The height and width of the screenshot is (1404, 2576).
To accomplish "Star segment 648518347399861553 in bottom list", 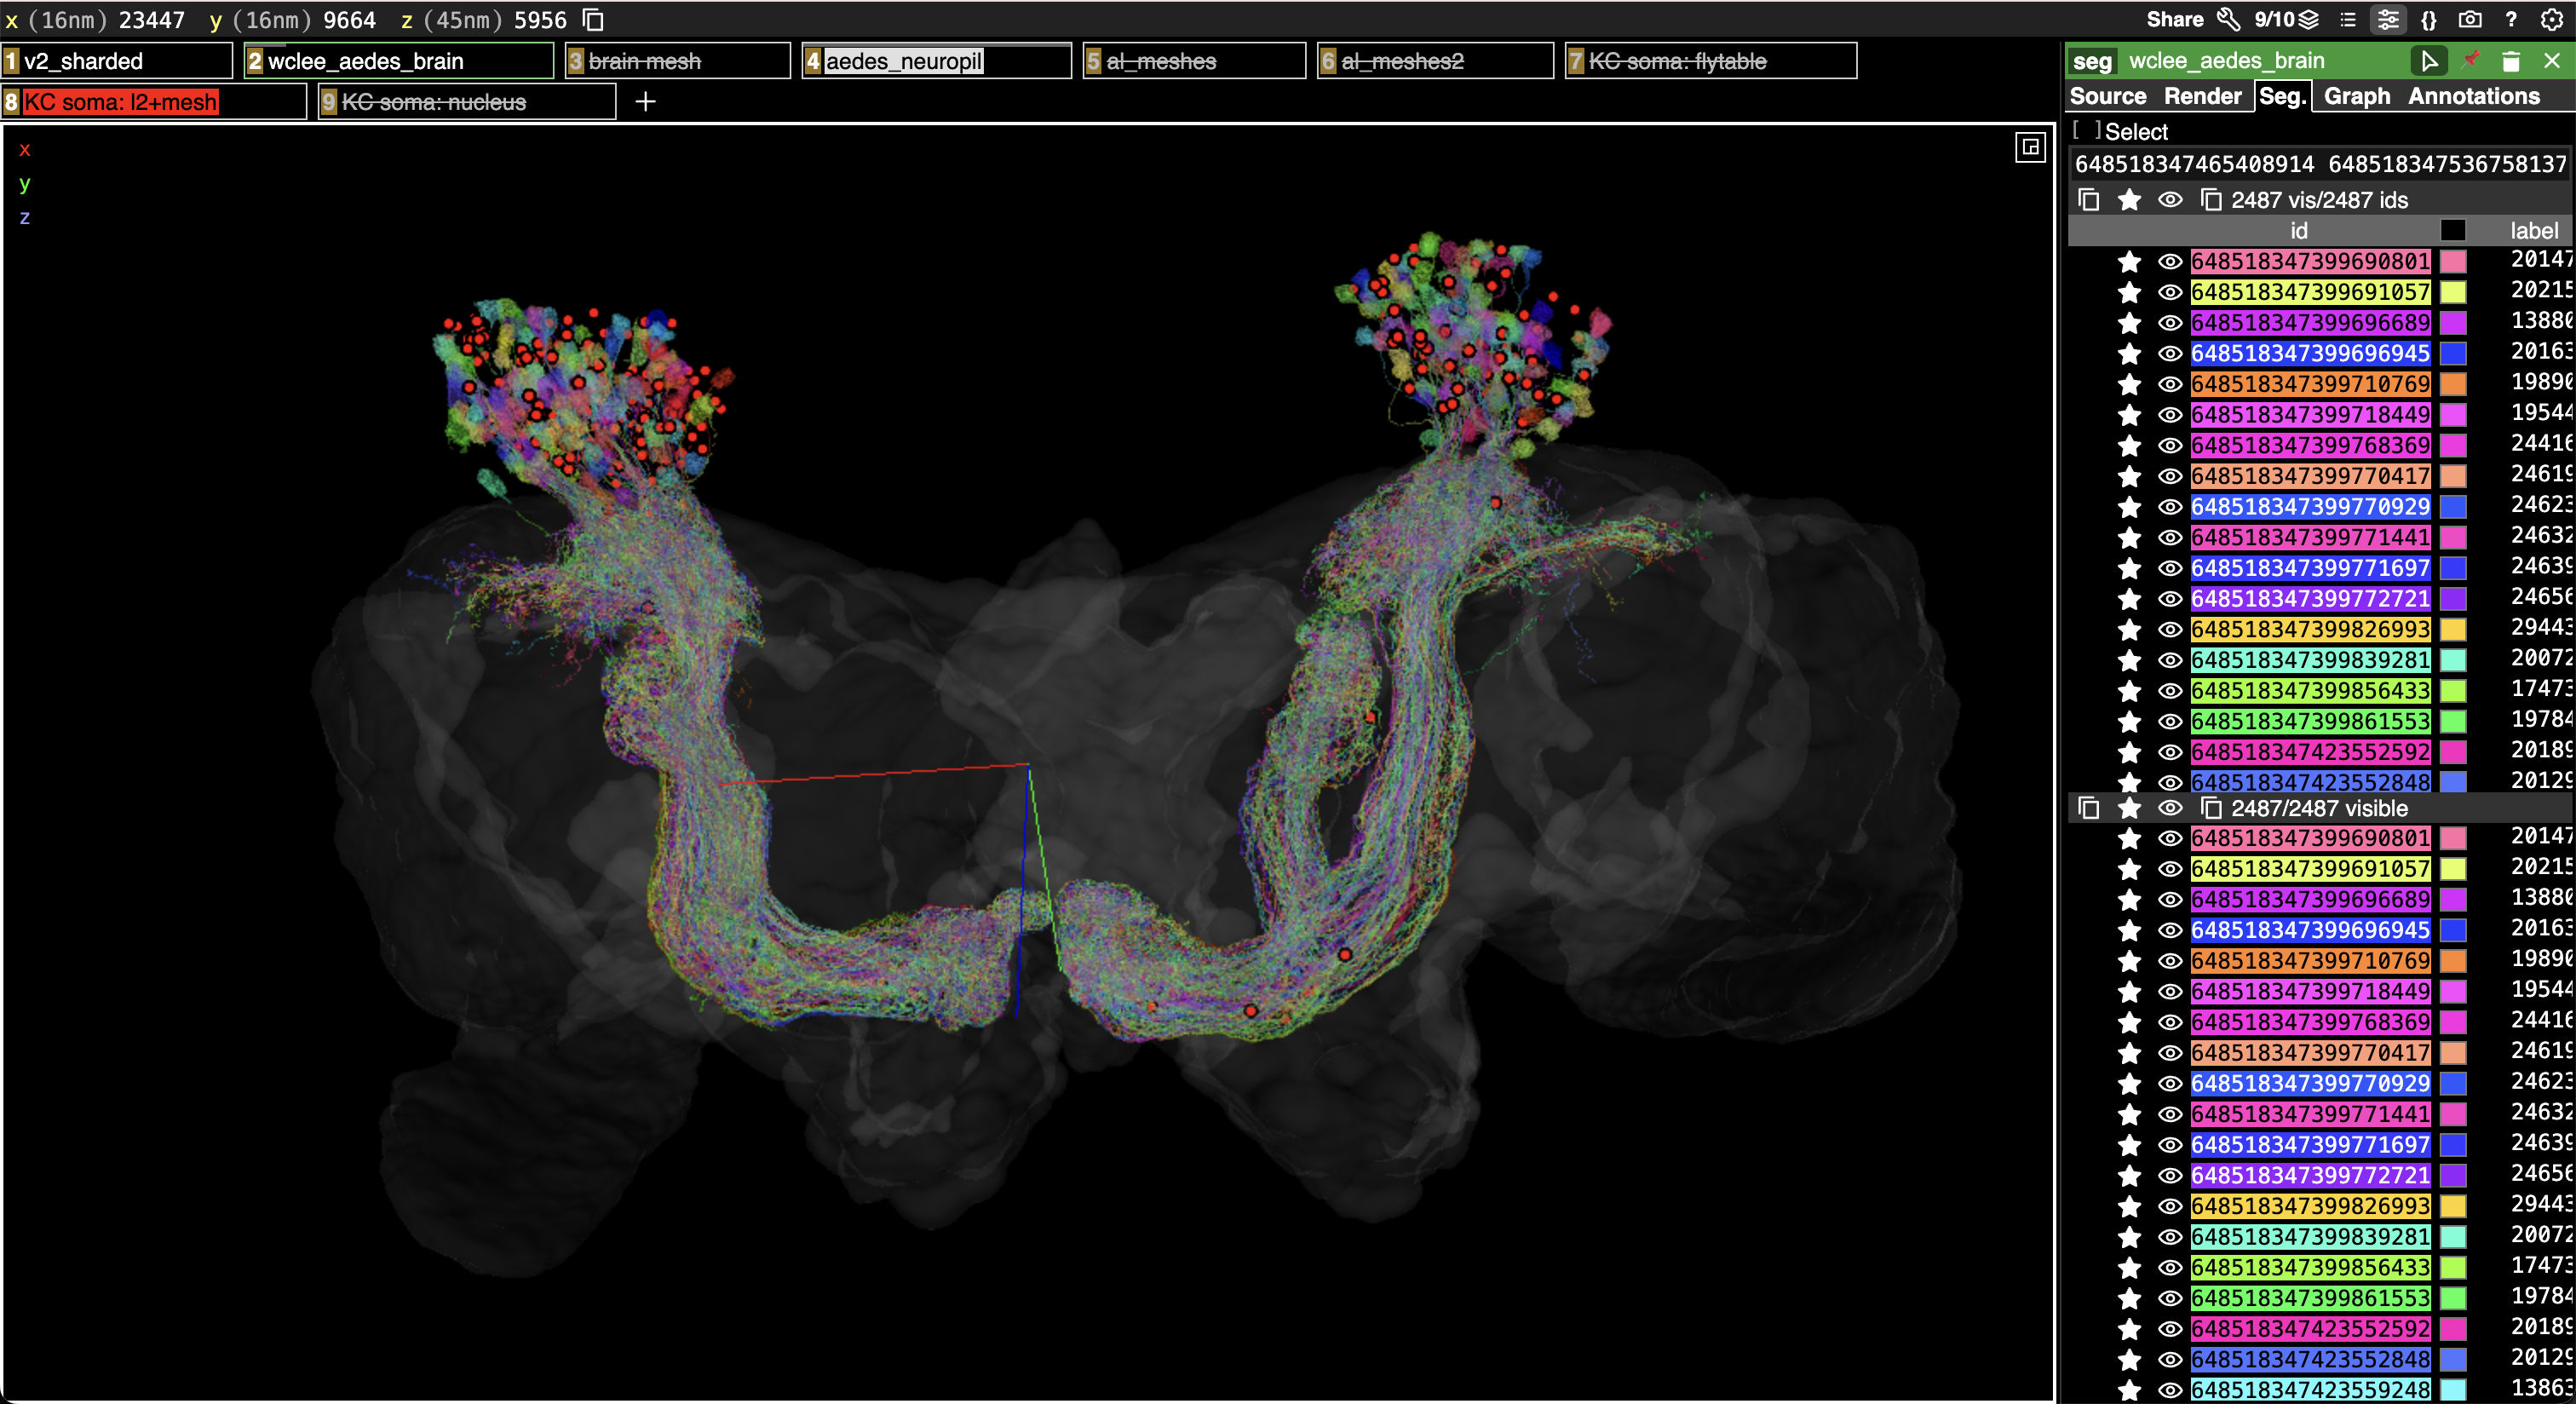I will click(x=2130, y=1298).
